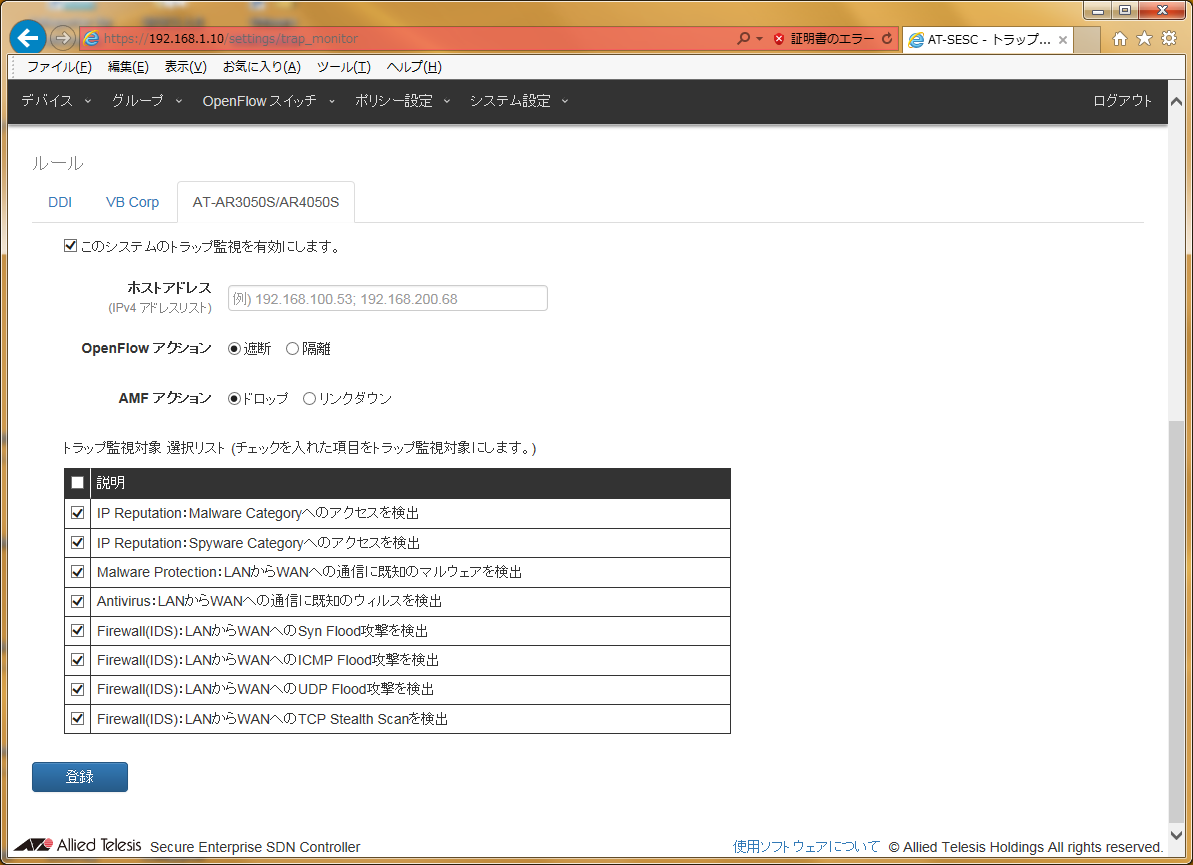1193x865 pixels.
Task: Click the refresh page icon
Action: click(887, 38)
